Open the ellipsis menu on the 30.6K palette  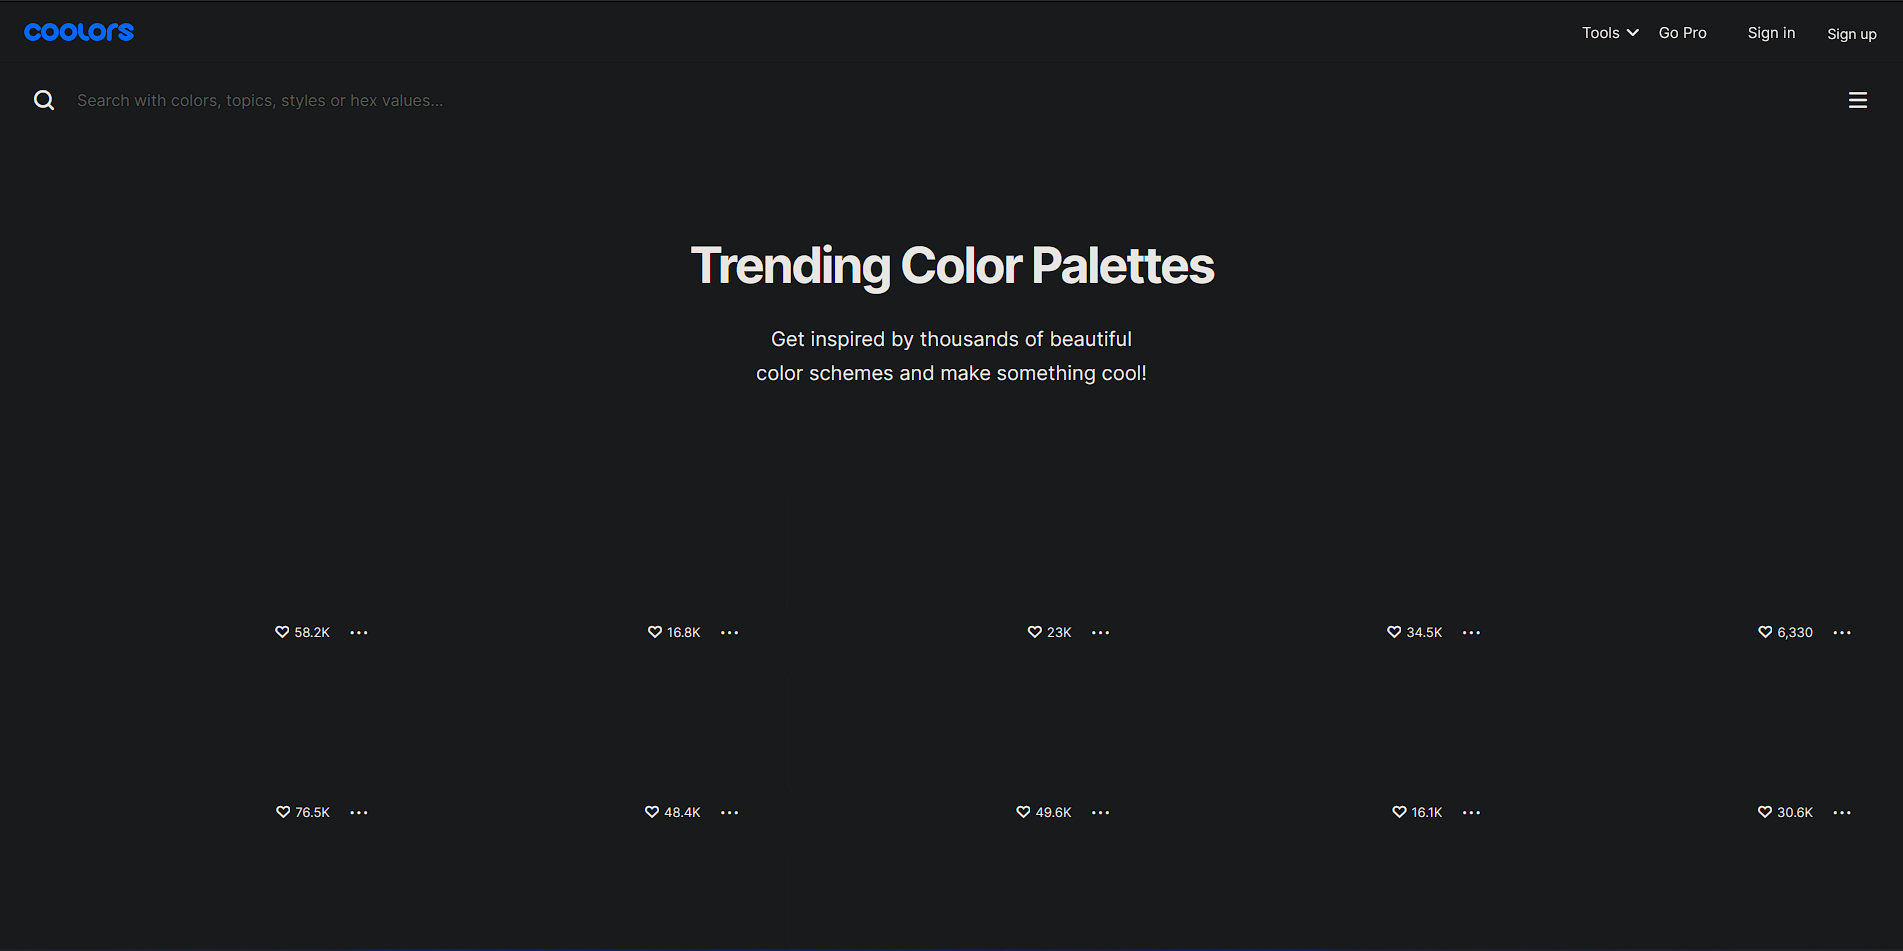(1843, 812)
